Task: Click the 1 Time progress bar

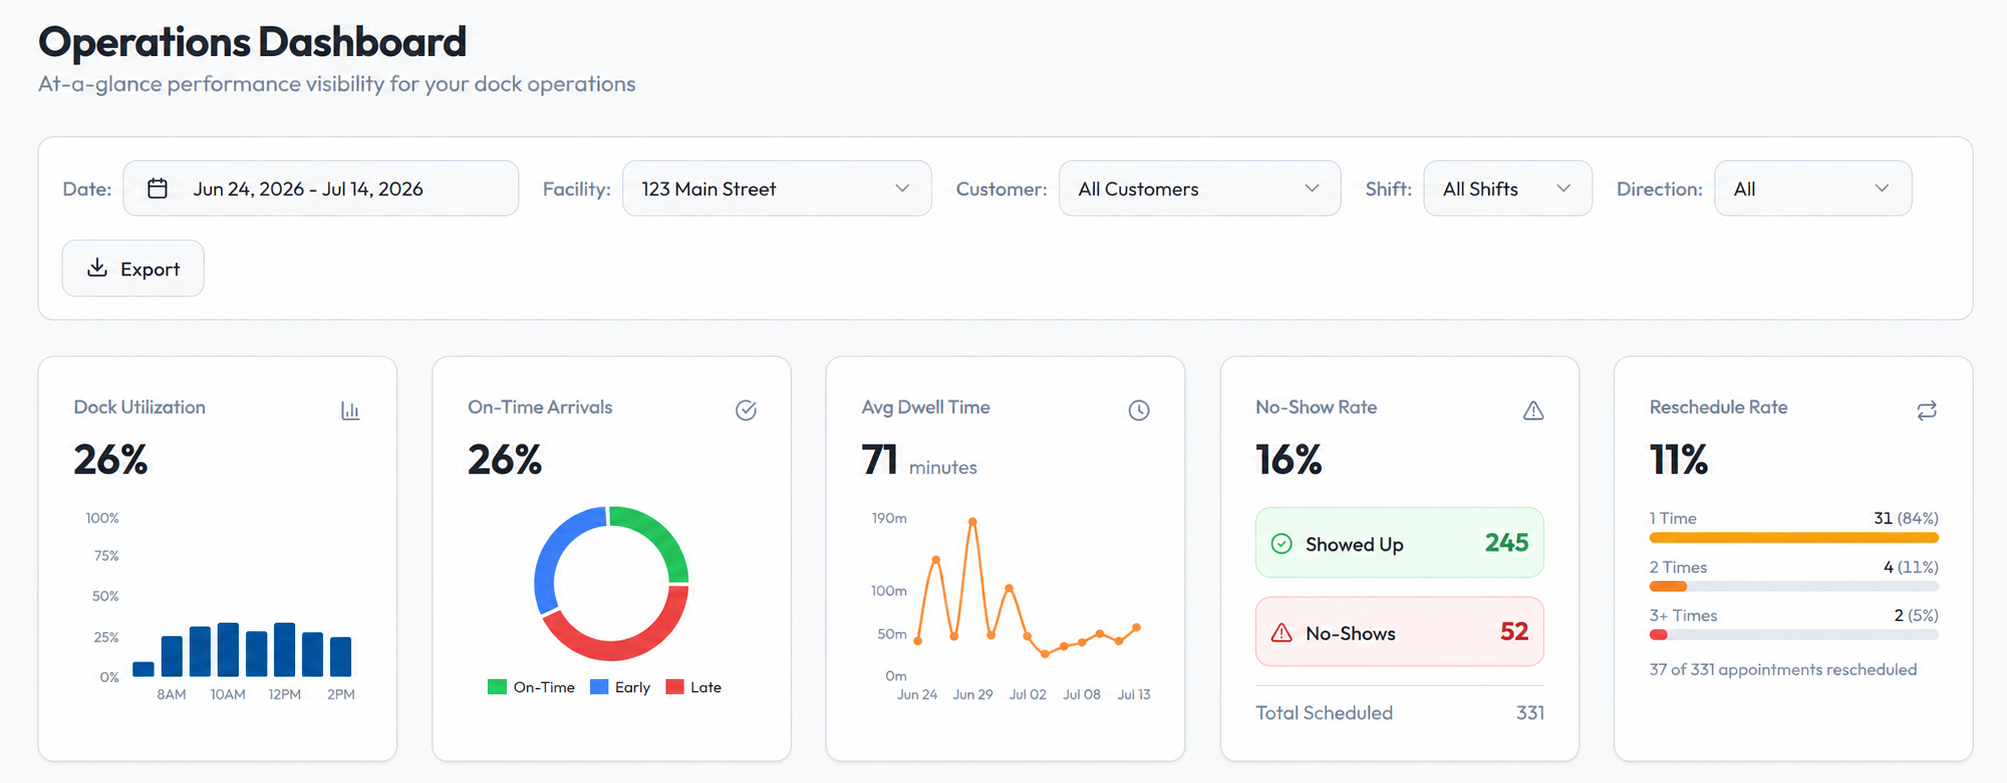Action: pyautogui.click(x=1794, y=538)
